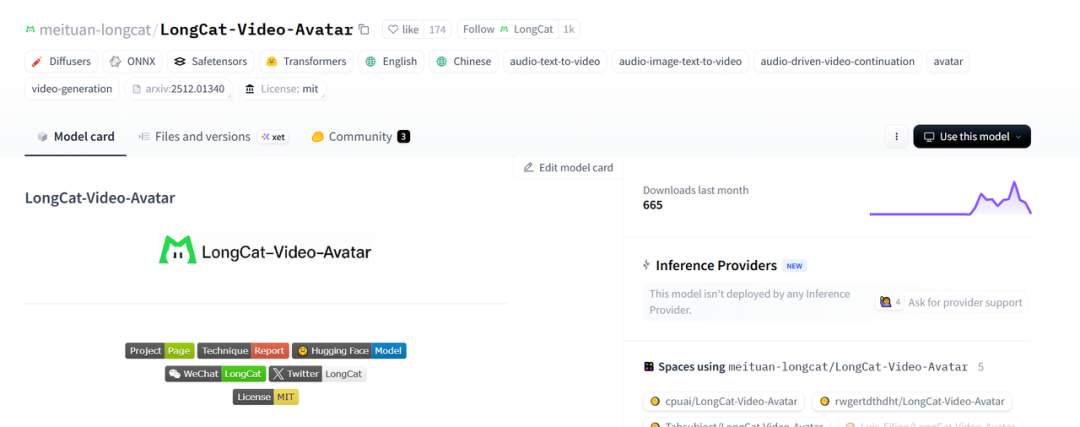Viewport: 1080px width, 427px height.
Task: Click the Edit model card pencil link
Action: [568, 167]
